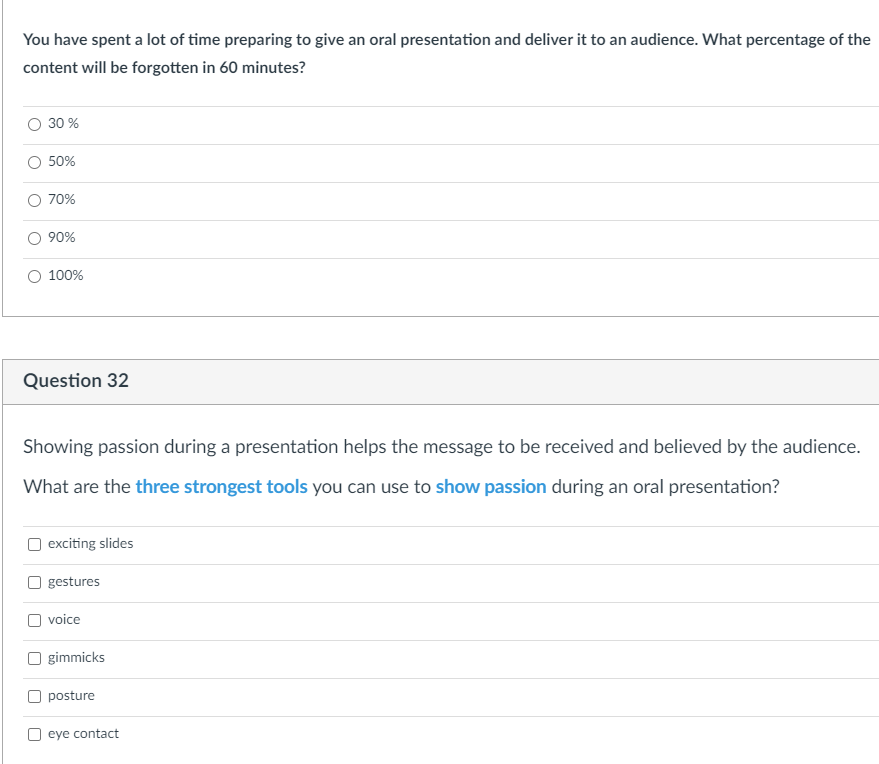The image size is (879, 764).
Task: Tick the gestures checkbox
Action: [x=35, y=582]
